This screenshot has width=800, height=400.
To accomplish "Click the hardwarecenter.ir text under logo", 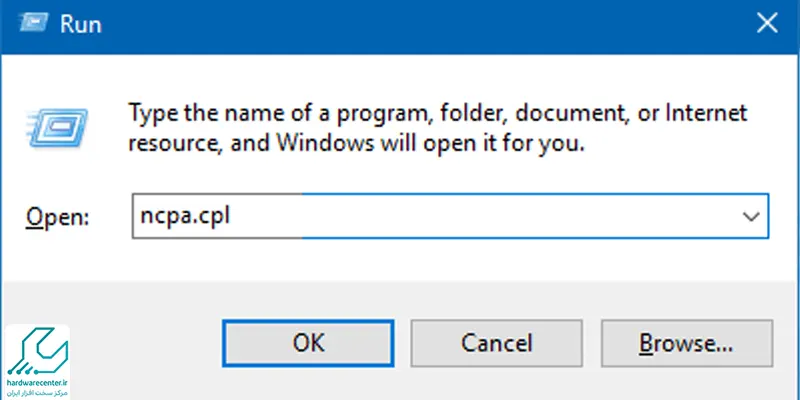I will pyautogui.click(x=38, y=382).
